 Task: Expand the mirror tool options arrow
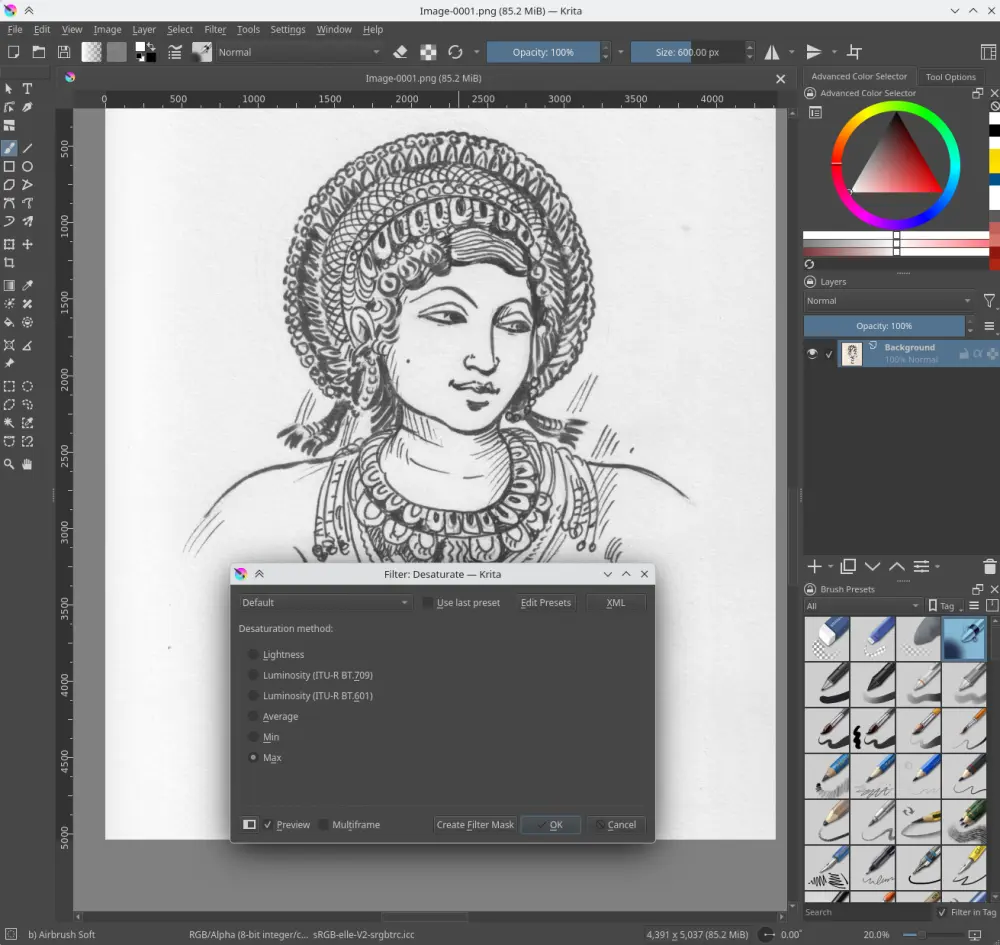tap(791, 52)
